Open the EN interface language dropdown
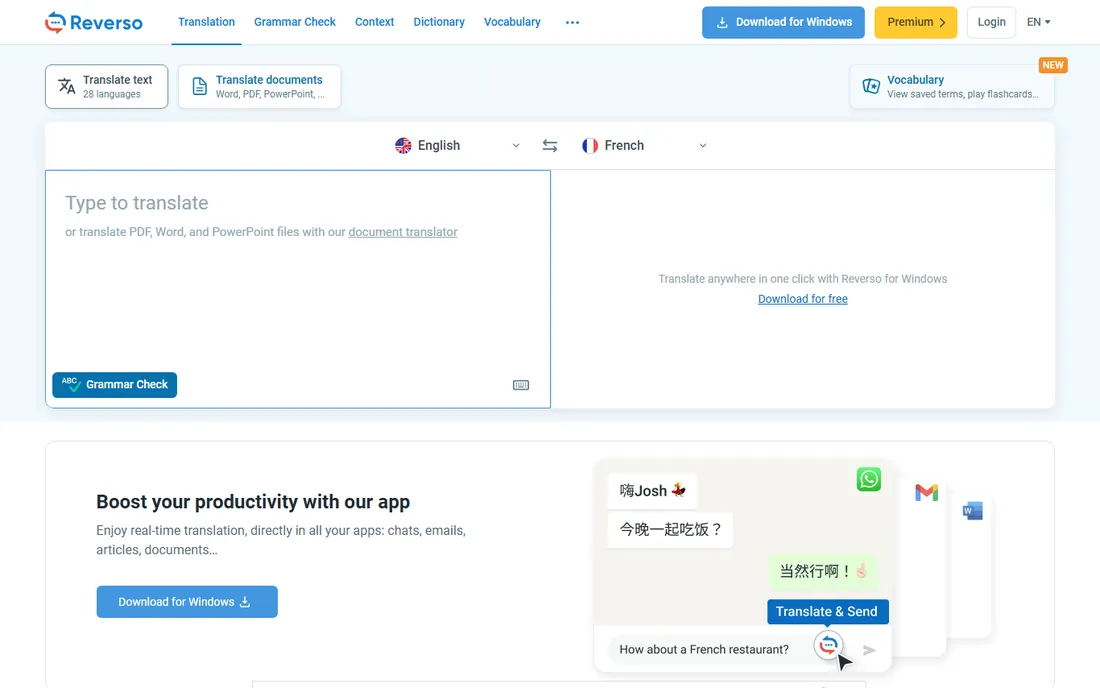 [1038, 22]
